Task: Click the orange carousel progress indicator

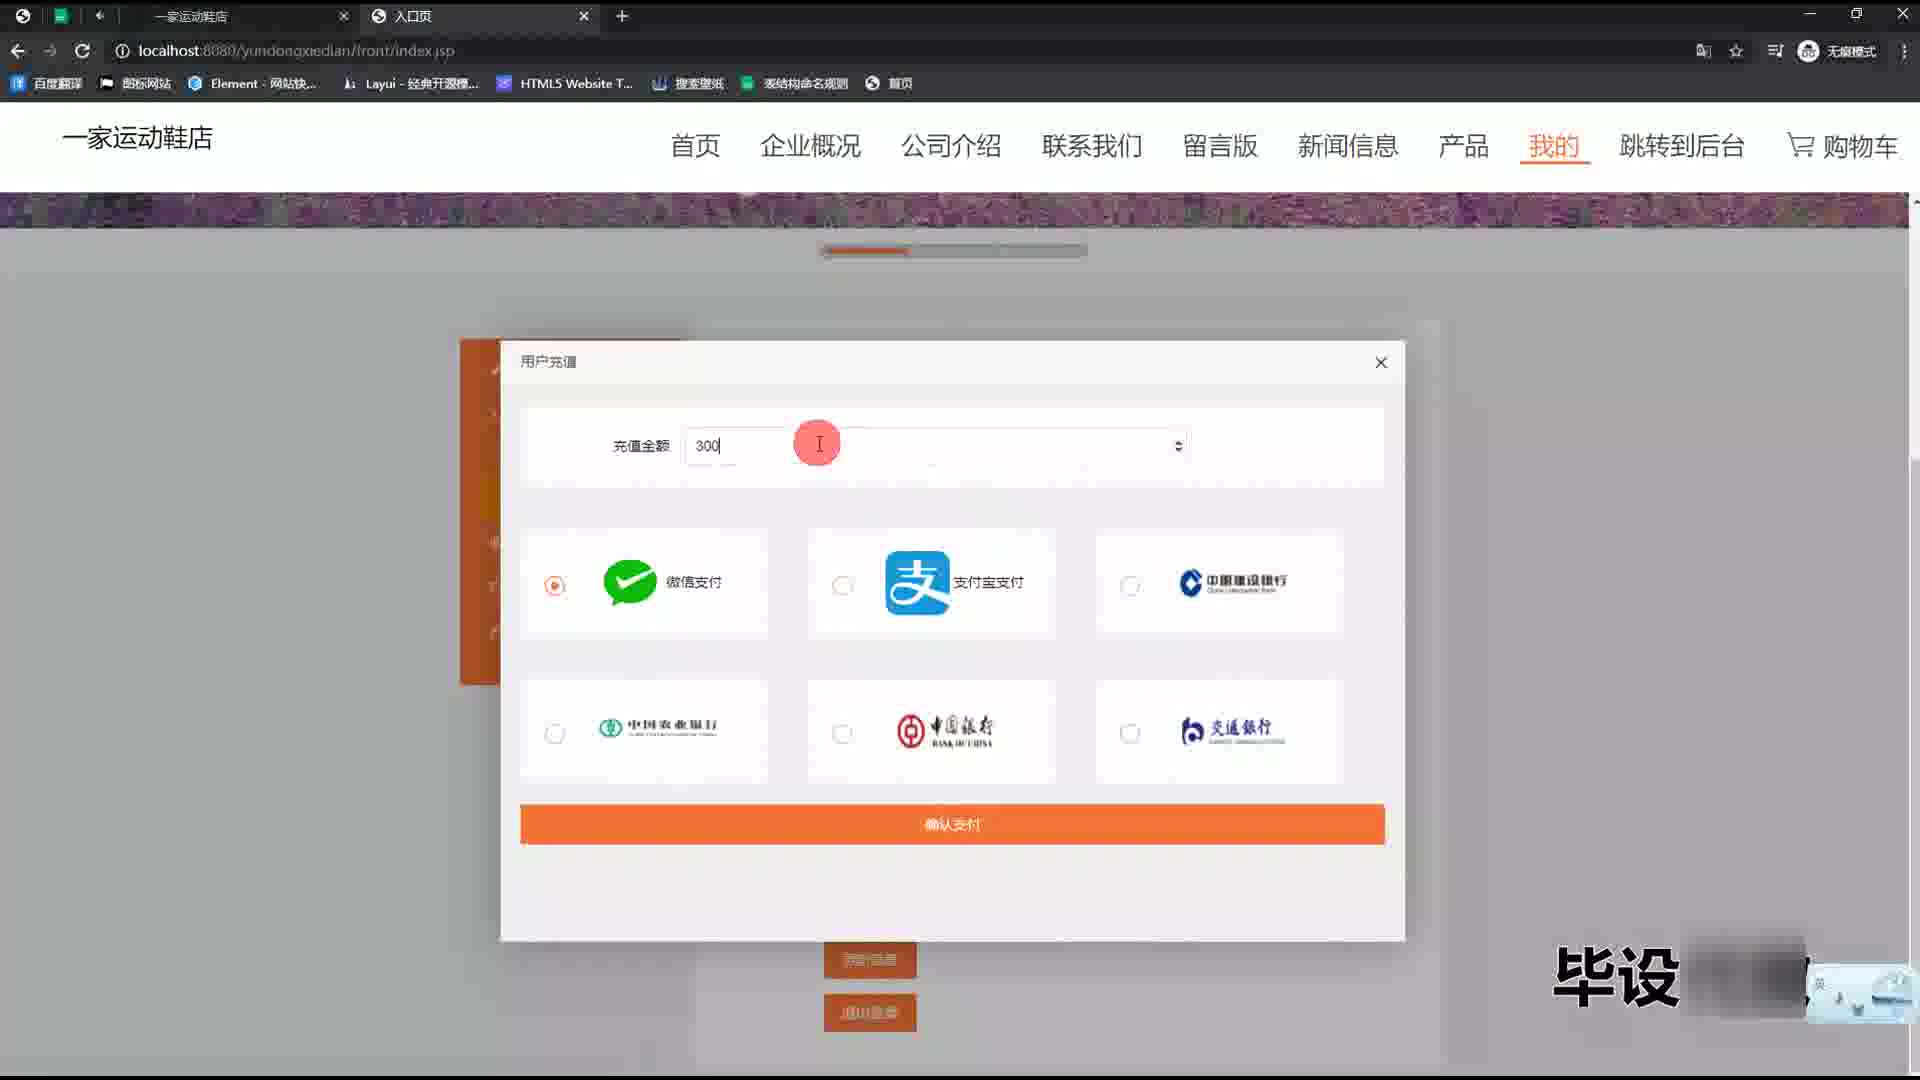Action: (x=866, y=251)
